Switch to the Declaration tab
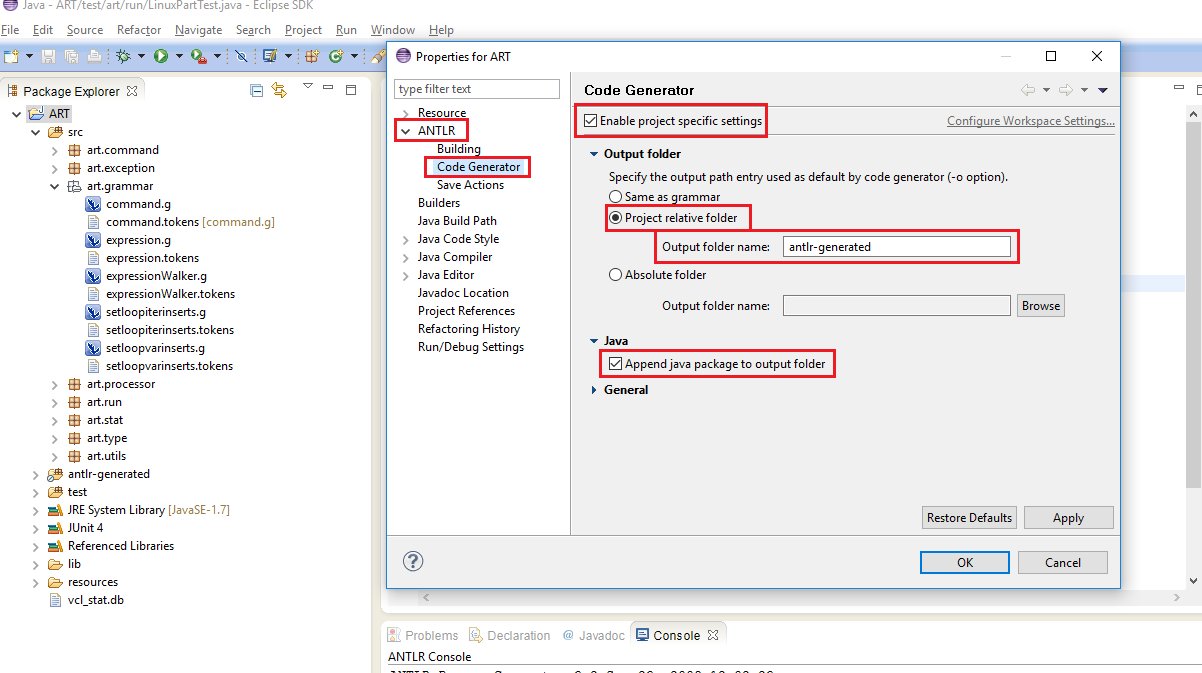Image resolution: width=1202 pixels, height=673 pixels. [x=510, y=635]
